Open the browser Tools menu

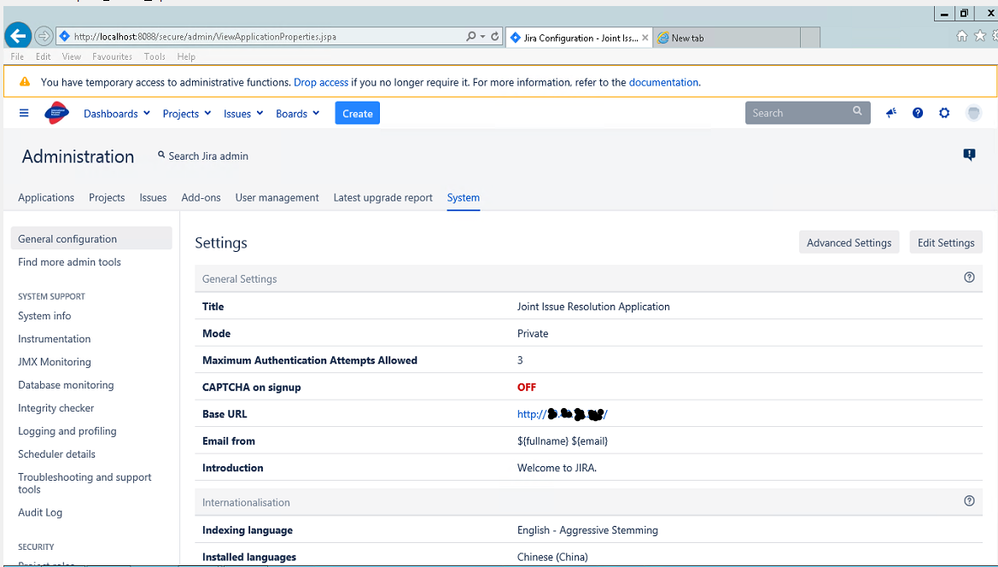[155, 57]
